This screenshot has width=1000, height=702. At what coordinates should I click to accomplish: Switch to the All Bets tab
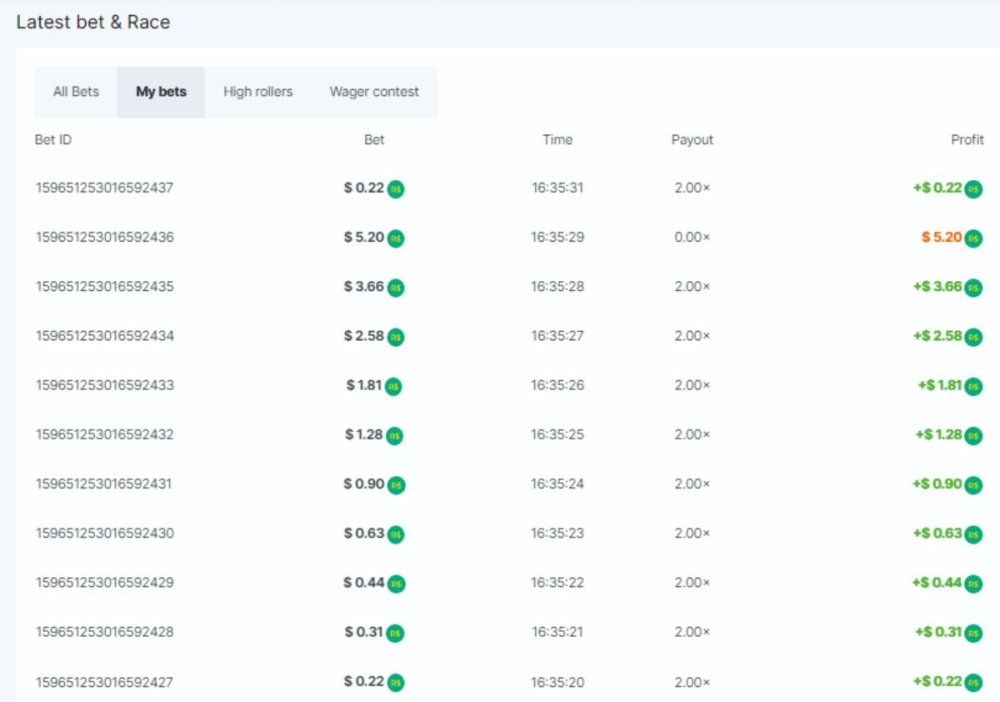tap(76, 92)
